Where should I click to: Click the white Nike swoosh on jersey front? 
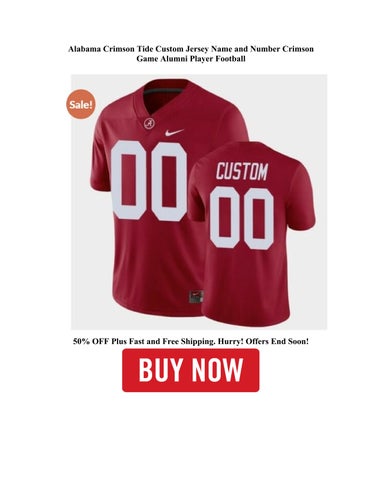(174, 132)
